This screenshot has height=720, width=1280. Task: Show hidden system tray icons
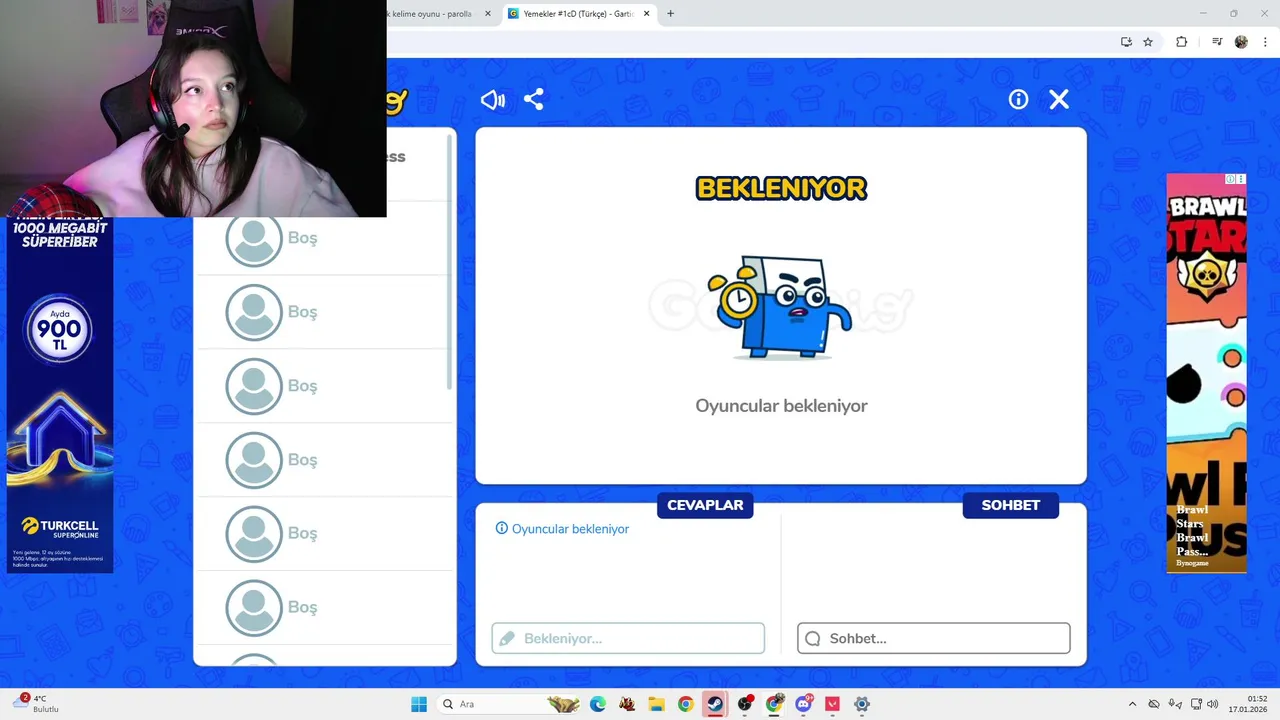[1132, 704]
